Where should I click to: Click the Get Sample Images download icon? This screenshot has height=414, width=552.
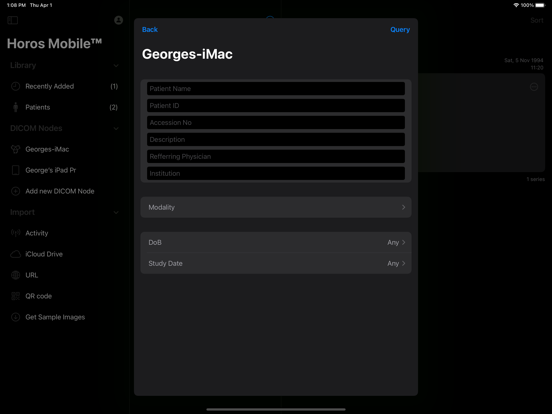coord(15,317)
